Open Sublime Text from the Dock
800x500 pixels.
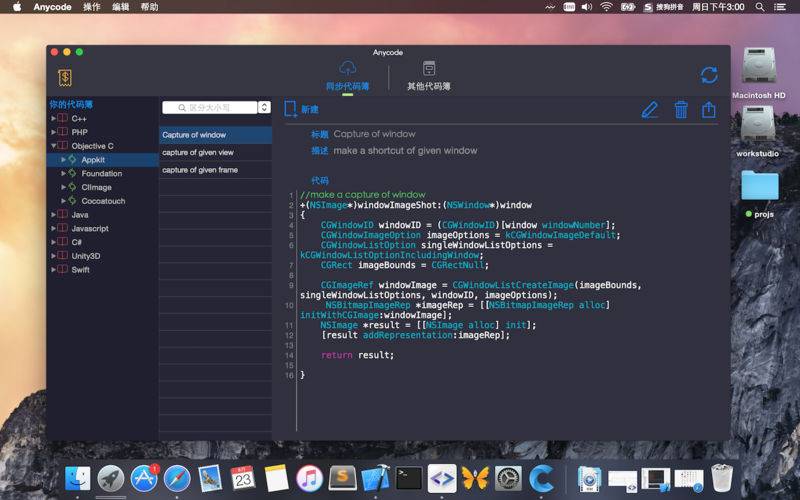pyautogui.click(x=342, y=479)
